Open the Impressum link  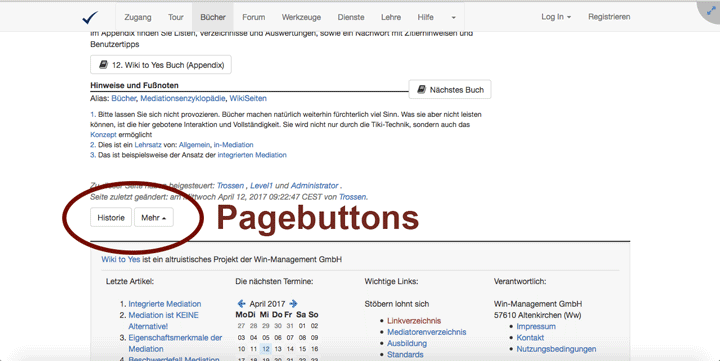536,327
